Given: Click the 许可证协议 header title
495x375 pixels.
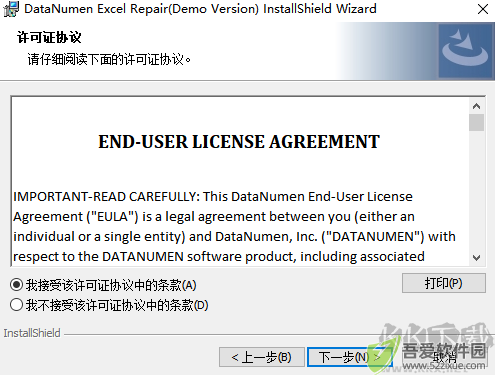Looking at the screenshot, I should coord(49,37).
